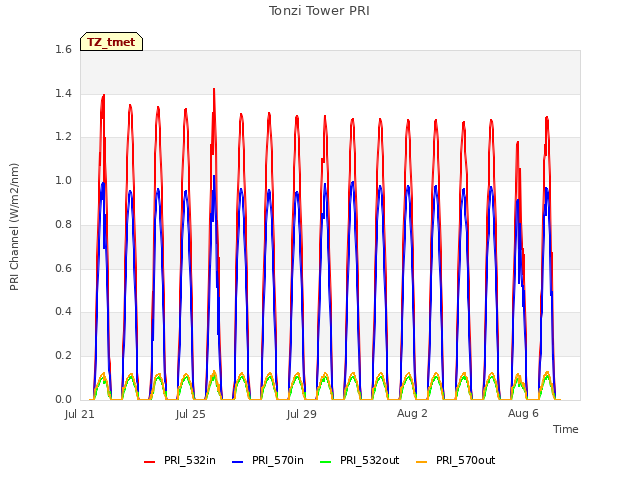Toggle the PRI_570in legend entry
Screen dimensions: 640x480
tap(268, 460)
